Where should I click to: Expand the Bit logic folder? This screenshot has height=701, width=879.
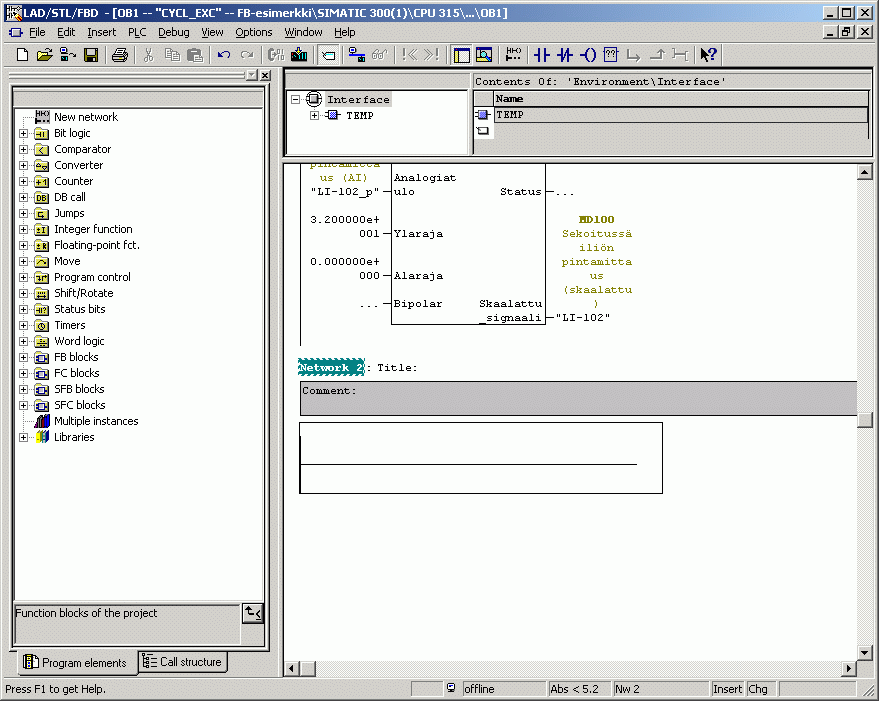click(24, 133)
